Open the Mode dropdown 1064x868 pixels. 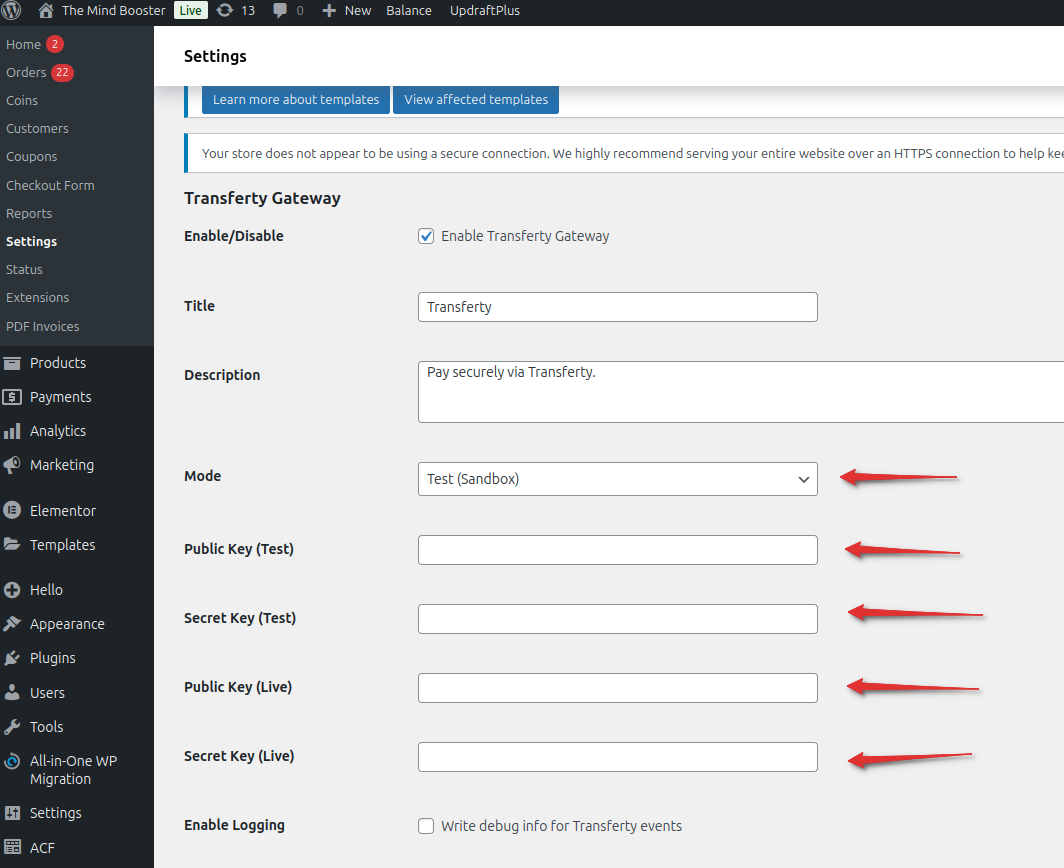click(618, 479)
